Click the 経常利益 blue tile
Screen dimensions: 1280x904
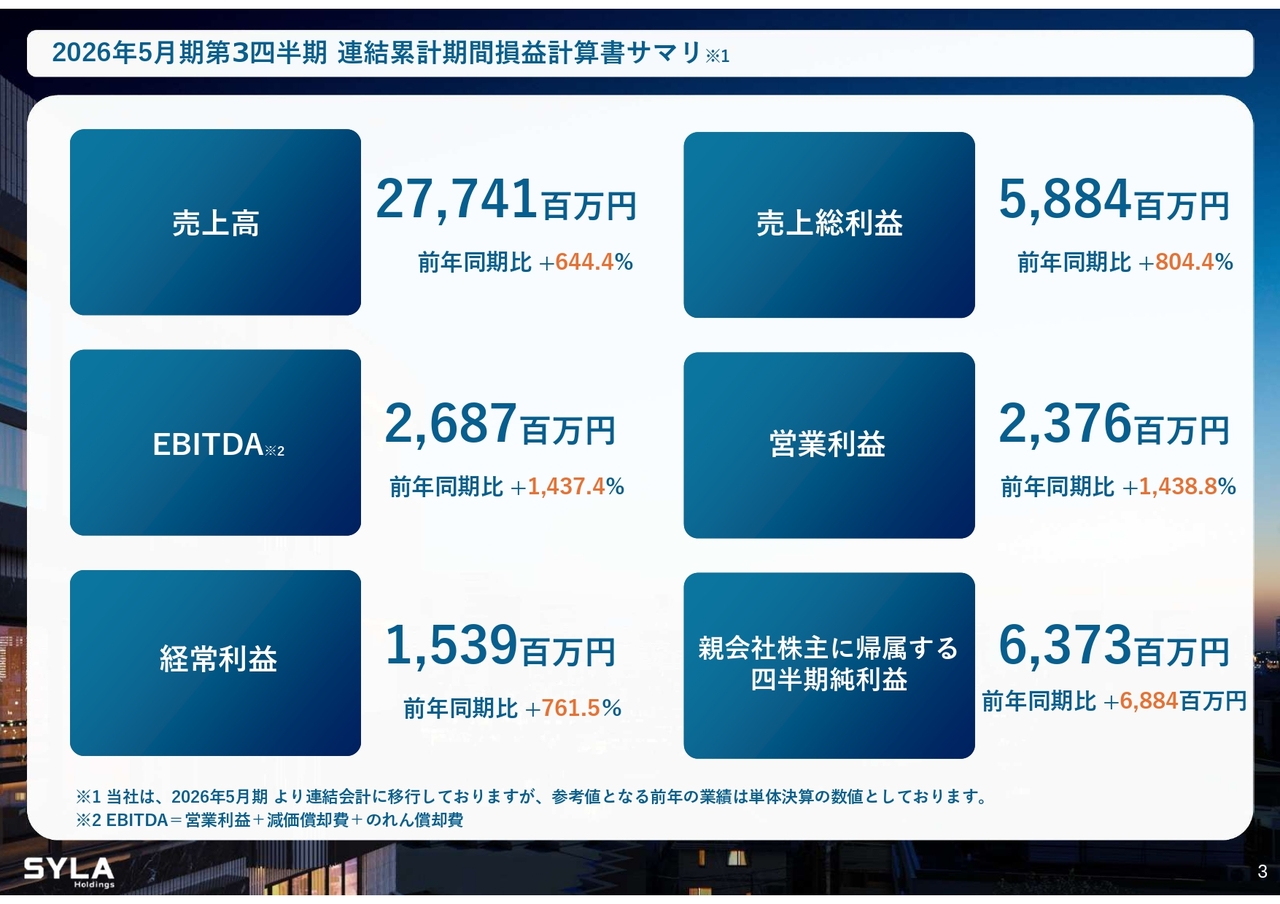215,662
